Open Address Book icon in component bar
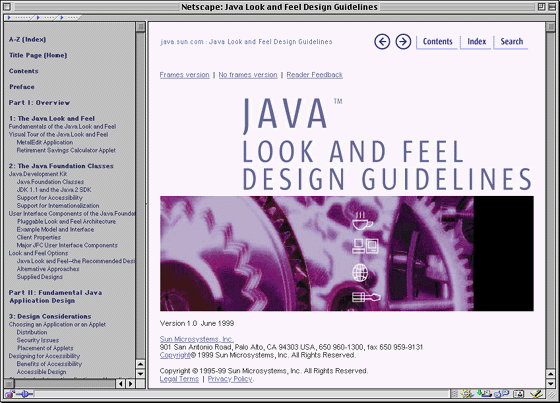The height and width of the screenshot is (403, 560). click(x=518, y=394)
